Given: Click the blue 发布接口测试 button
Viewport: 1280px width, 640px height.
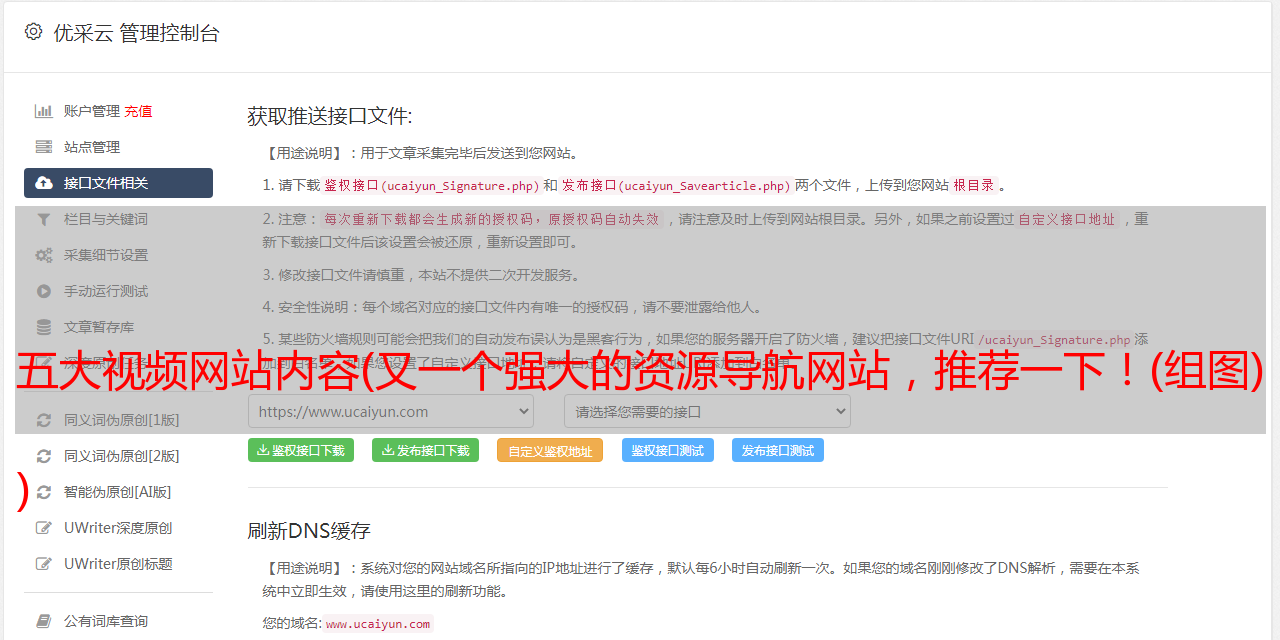Looking at the screenshot, I should [x=778, y=450].
